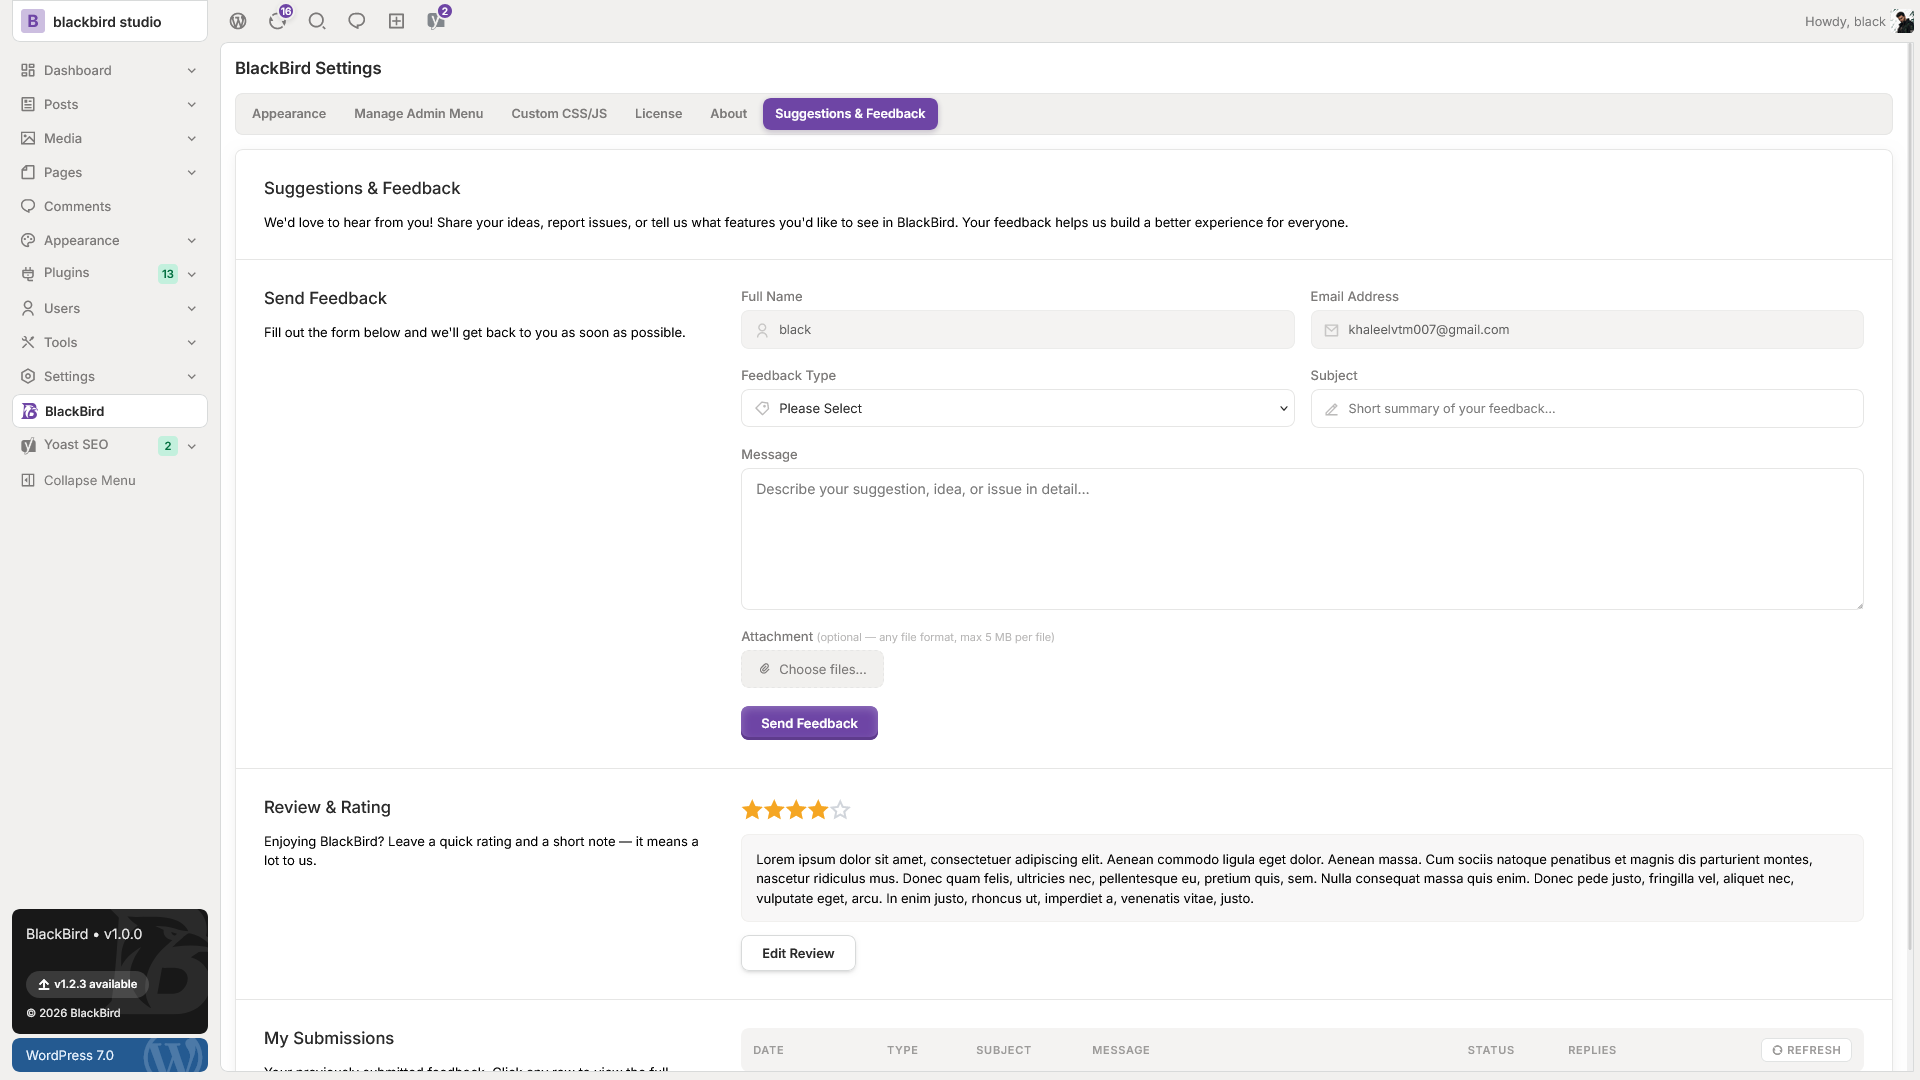Set rating to five stars

(840, 810)
